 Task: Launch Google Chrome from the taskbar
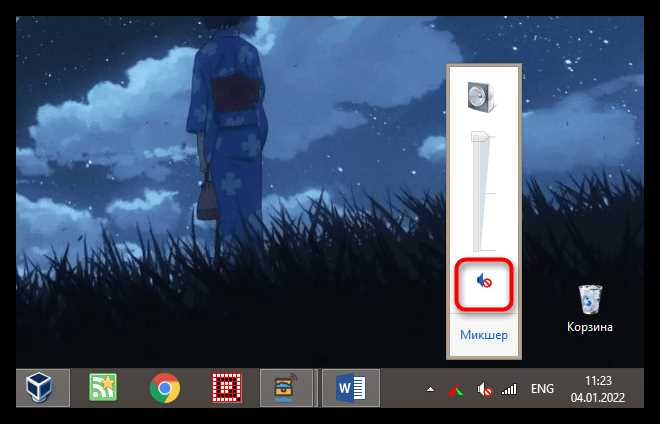[x=165, y=388]
